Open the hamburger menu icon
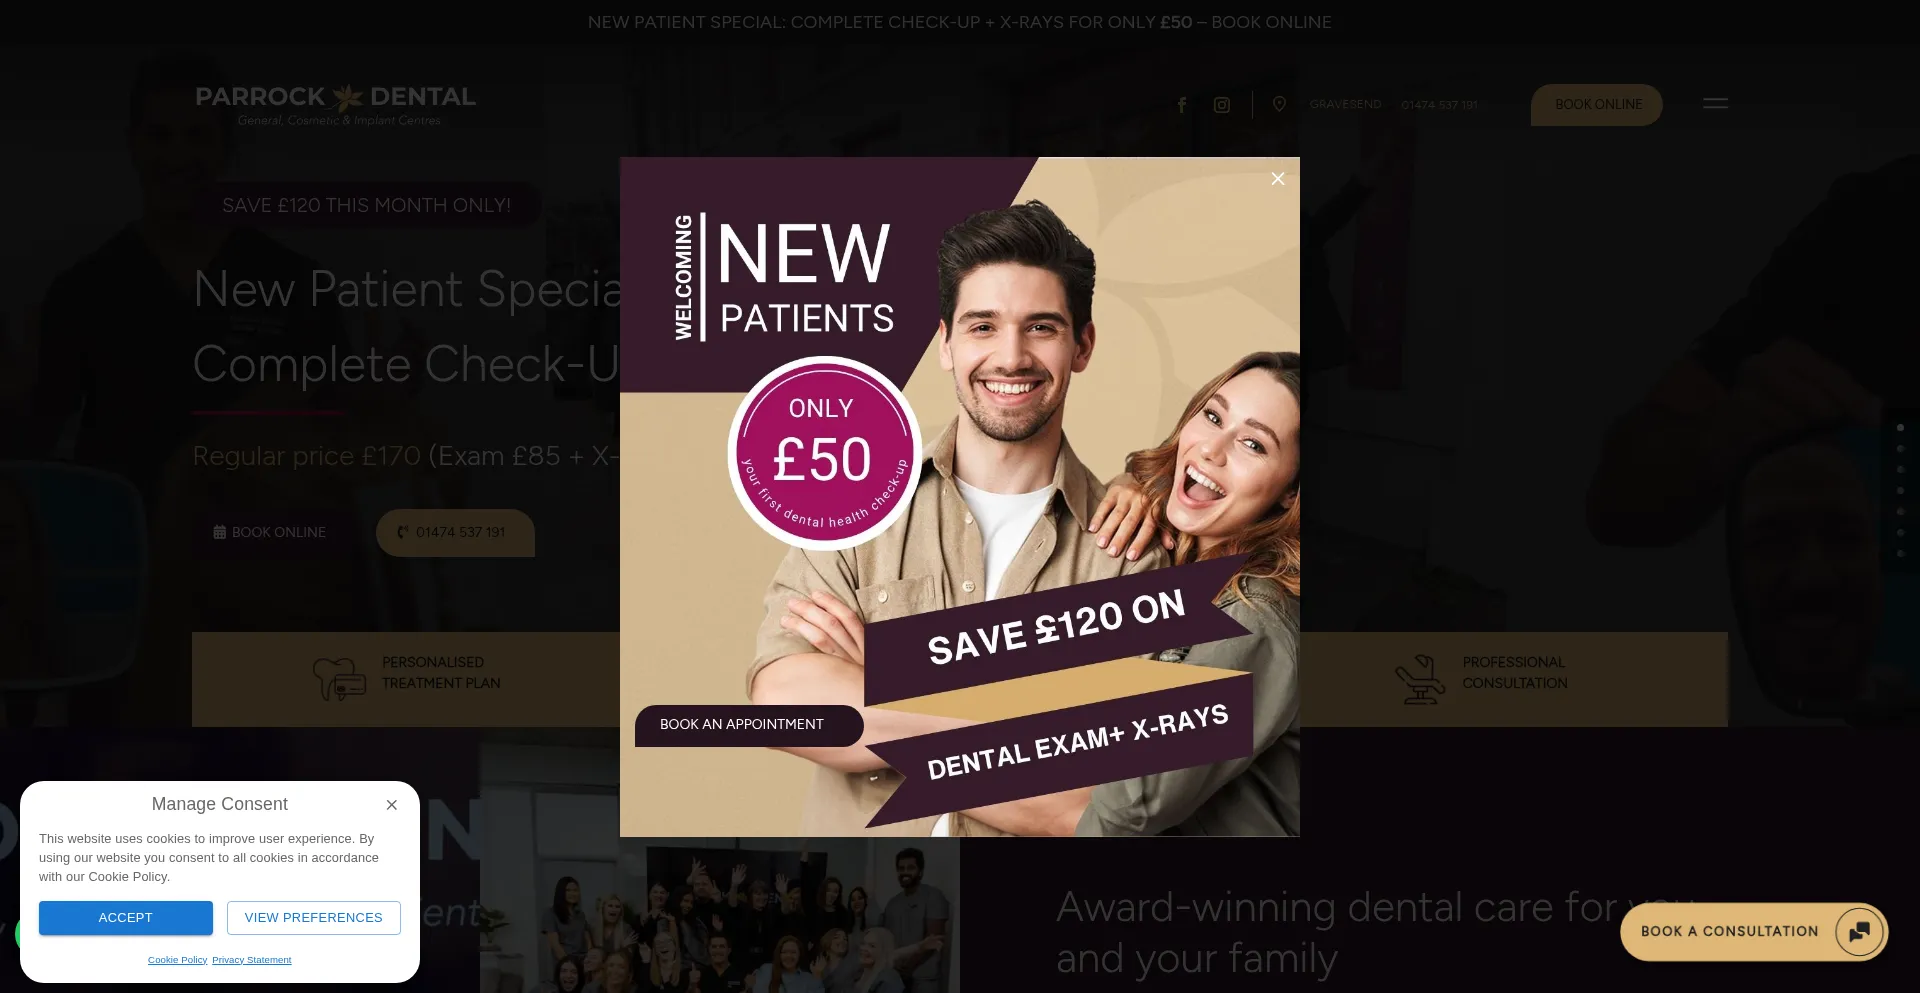1920x993 pixels. pyautogui.click(x=1715, y=103)
